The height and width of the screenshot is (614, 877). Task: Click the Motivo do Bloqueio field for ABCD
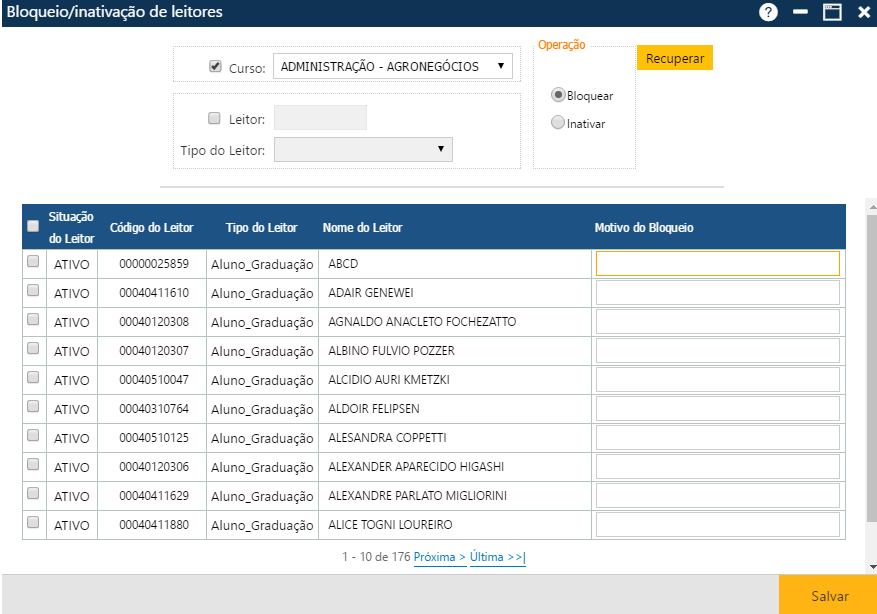pyautogui.click(x=718, y=263)
